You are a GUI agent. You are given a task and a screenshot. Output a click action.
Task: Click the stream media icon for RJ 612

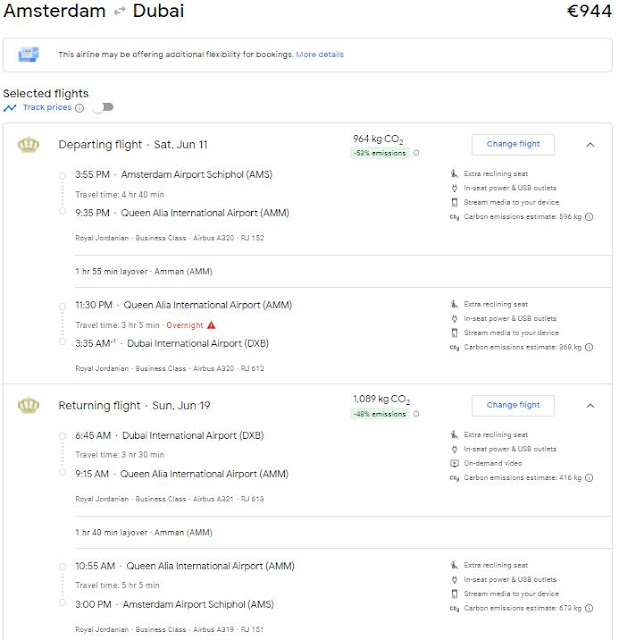click(x=454, y=333)
